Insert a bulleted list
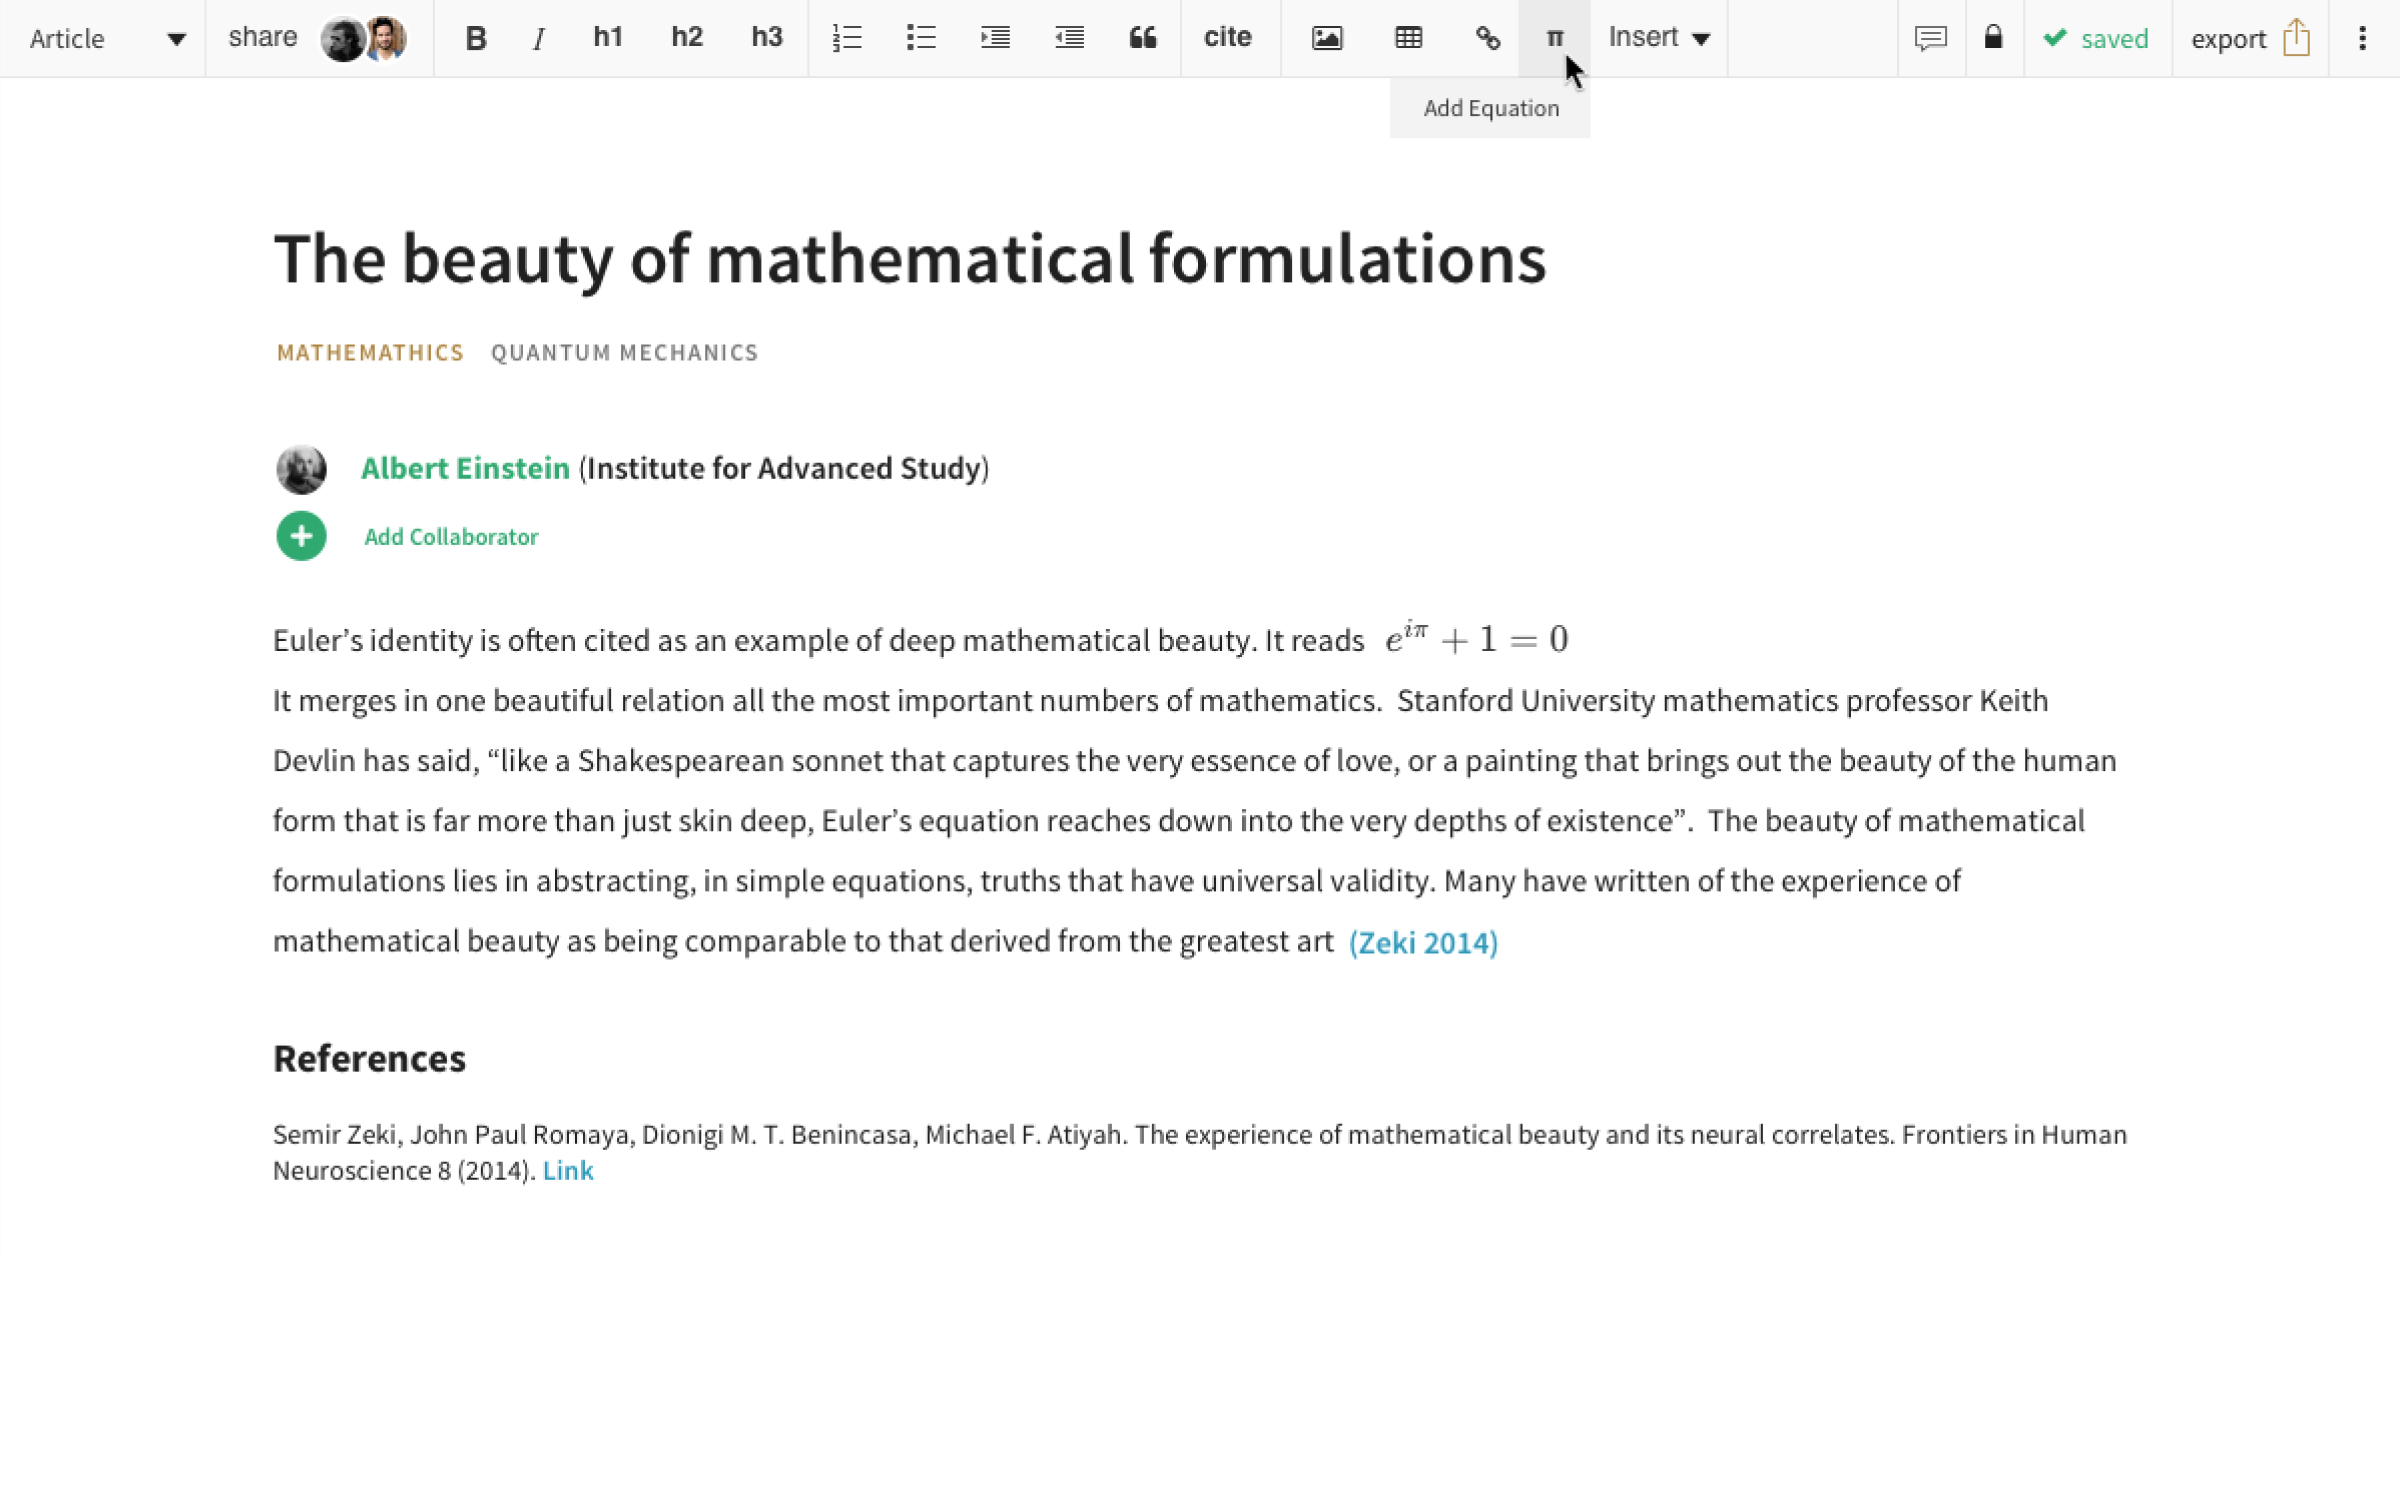 click(920, 38)
